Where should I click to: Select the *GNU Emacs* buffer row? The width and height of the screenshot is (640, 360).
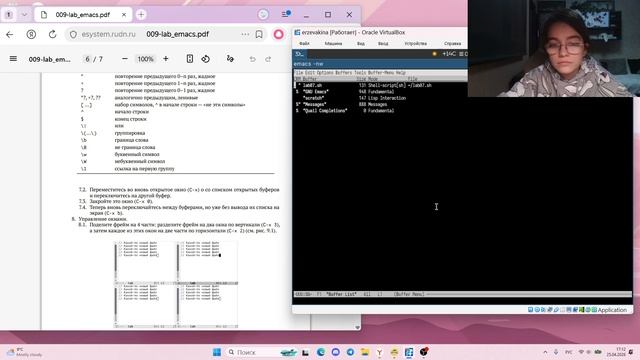coord(345,92)
